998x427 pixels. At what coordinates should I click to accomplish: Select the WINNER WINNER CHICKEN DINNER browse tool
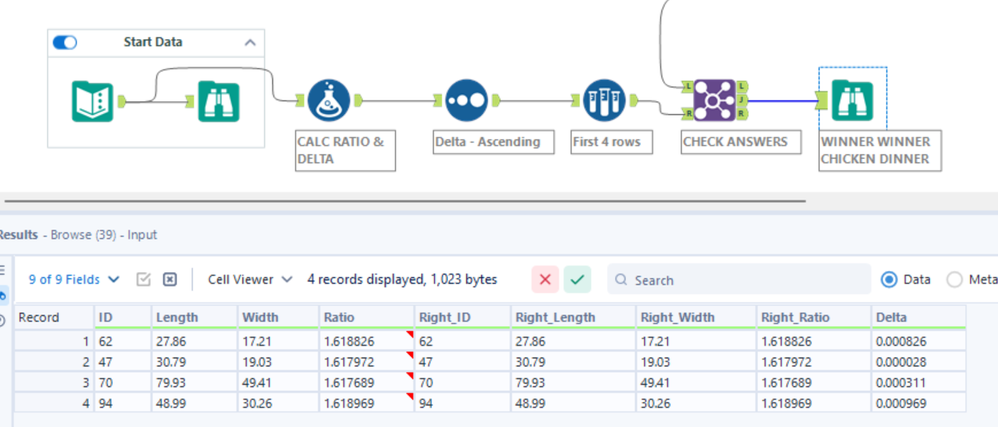click(853, 100)
